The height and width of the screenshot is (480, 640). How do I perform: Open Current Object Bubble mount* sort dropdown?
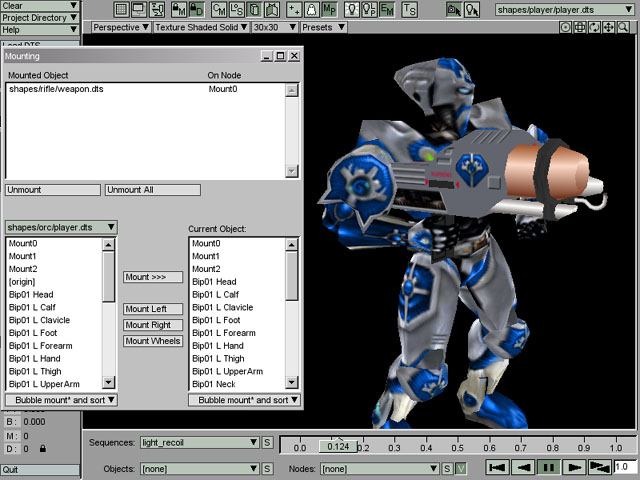(x=244, y=400)
